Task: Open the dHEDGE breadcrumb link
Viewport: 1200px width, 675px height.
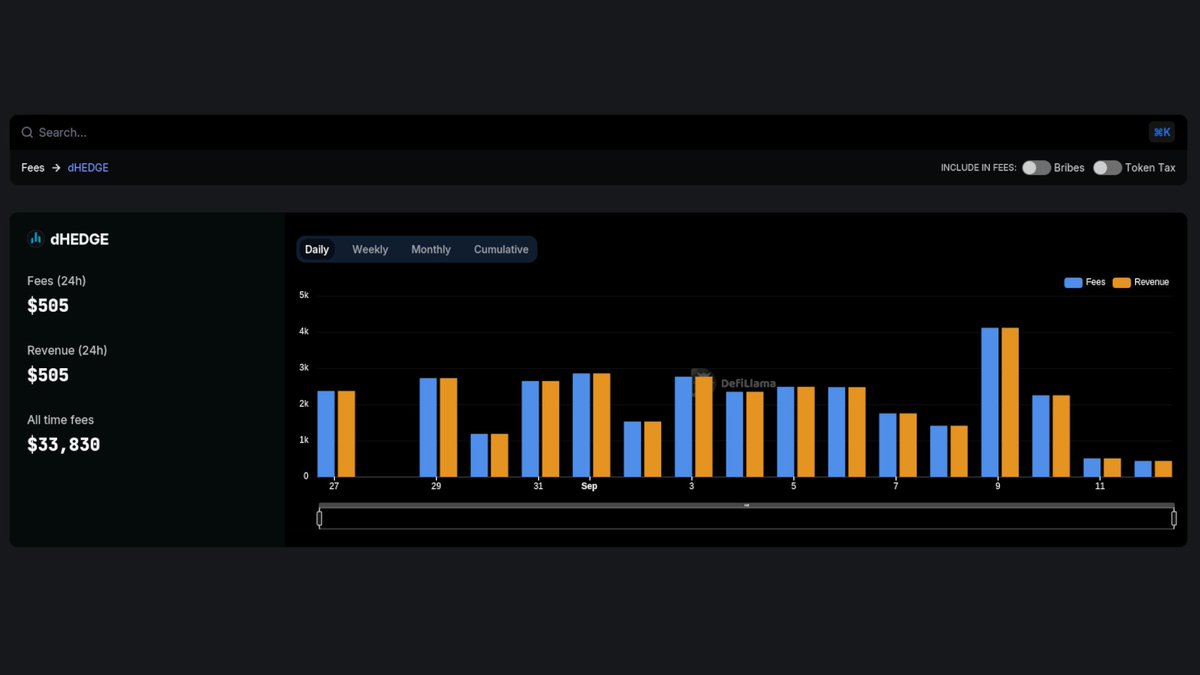Action: pyautogui.click(x=88, y=168)
